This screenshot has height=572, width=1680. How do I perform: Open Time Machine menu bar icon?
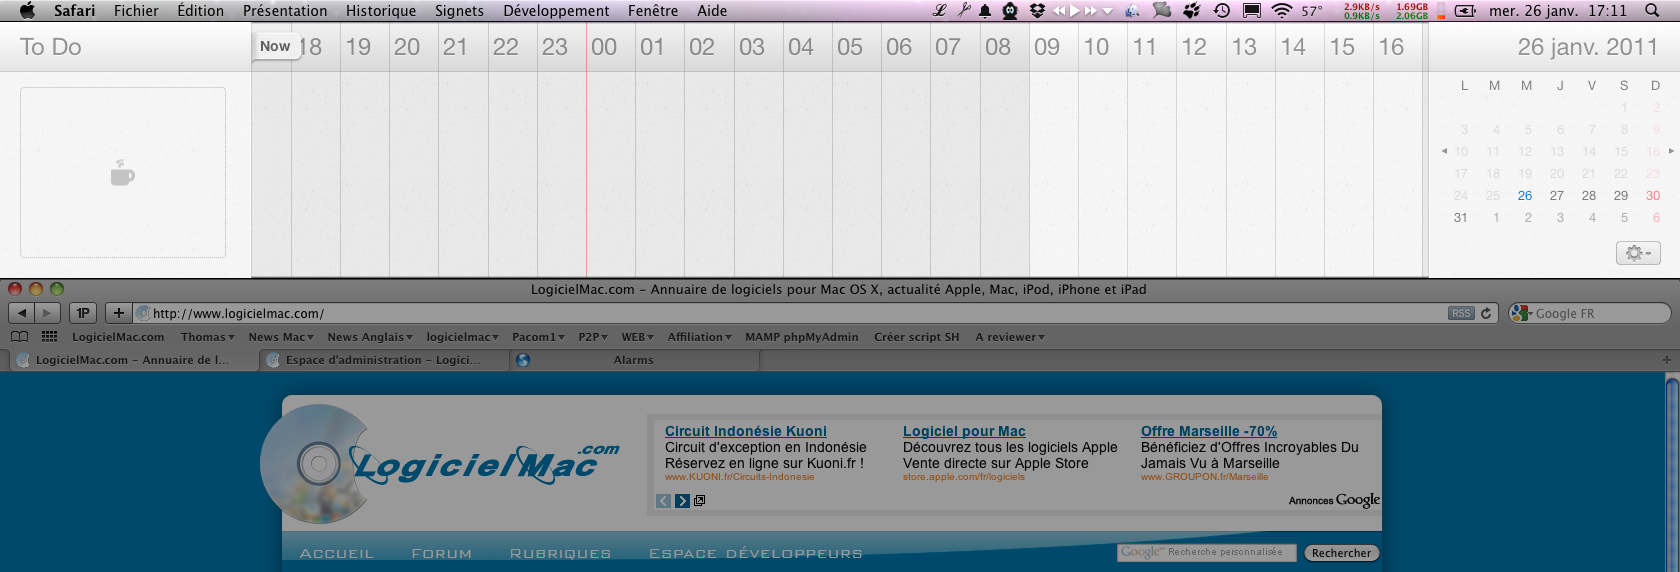pos(1222,11)
